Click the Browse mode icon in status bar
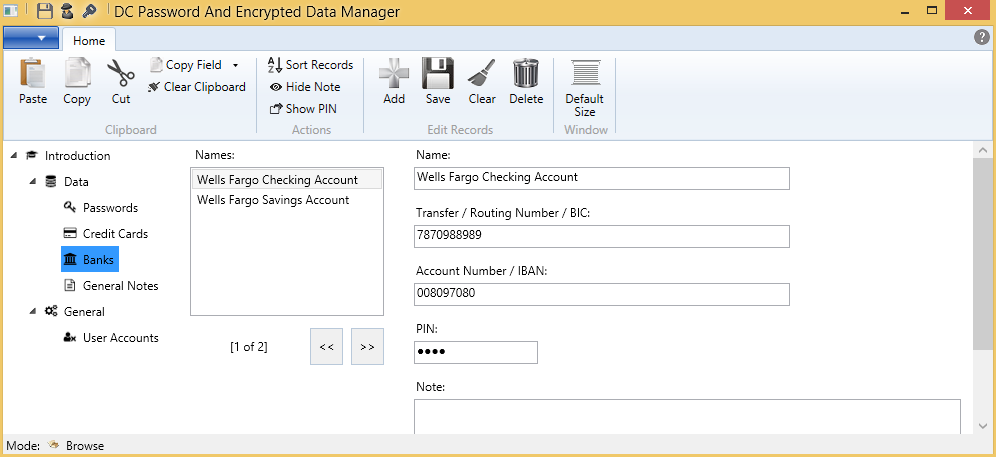This screenshot has width=996, height=457. [53, 446]
